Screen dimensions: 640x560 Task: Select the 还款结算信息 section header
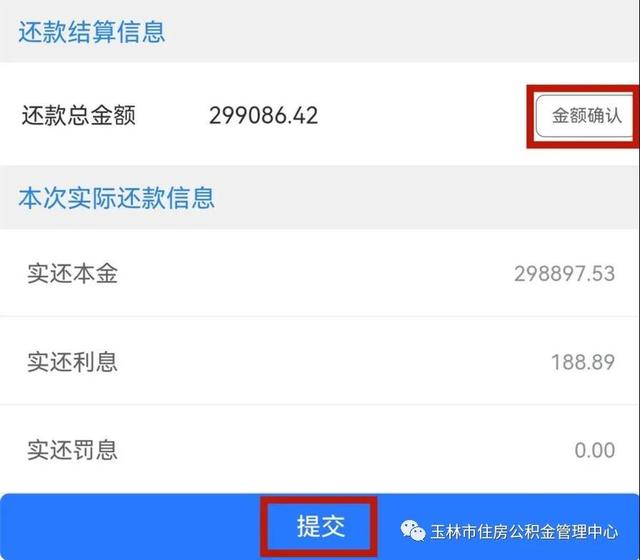click(x=92, y=32)
